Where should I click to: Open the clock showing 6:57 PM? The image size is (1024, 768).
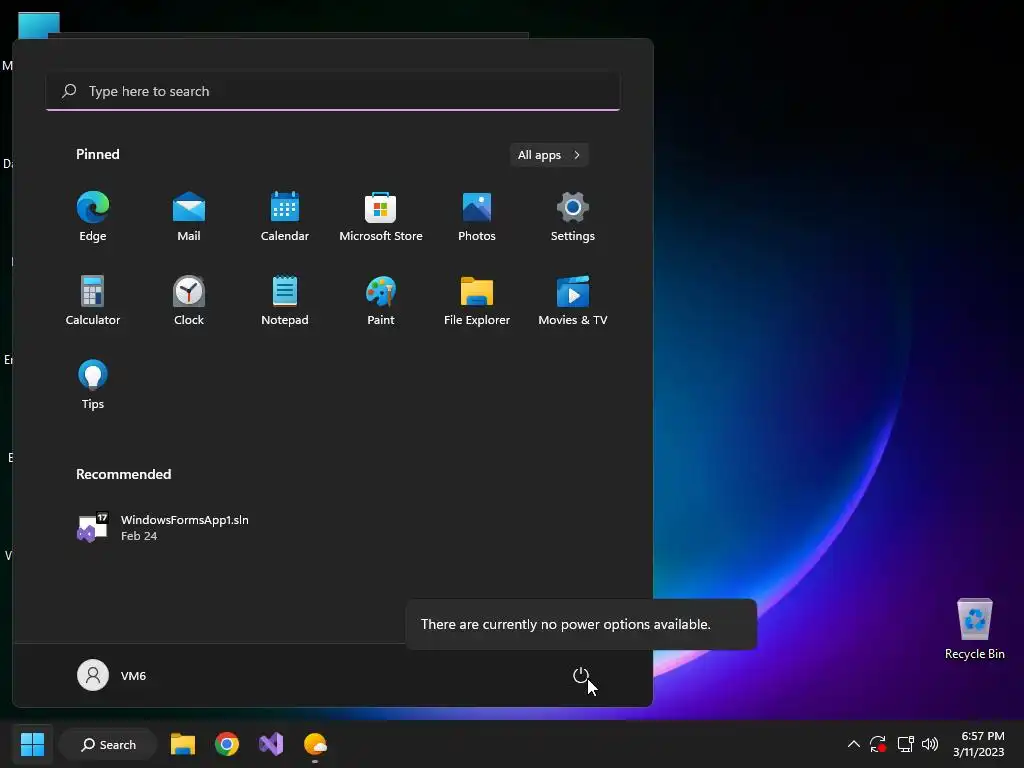point(978,744)
